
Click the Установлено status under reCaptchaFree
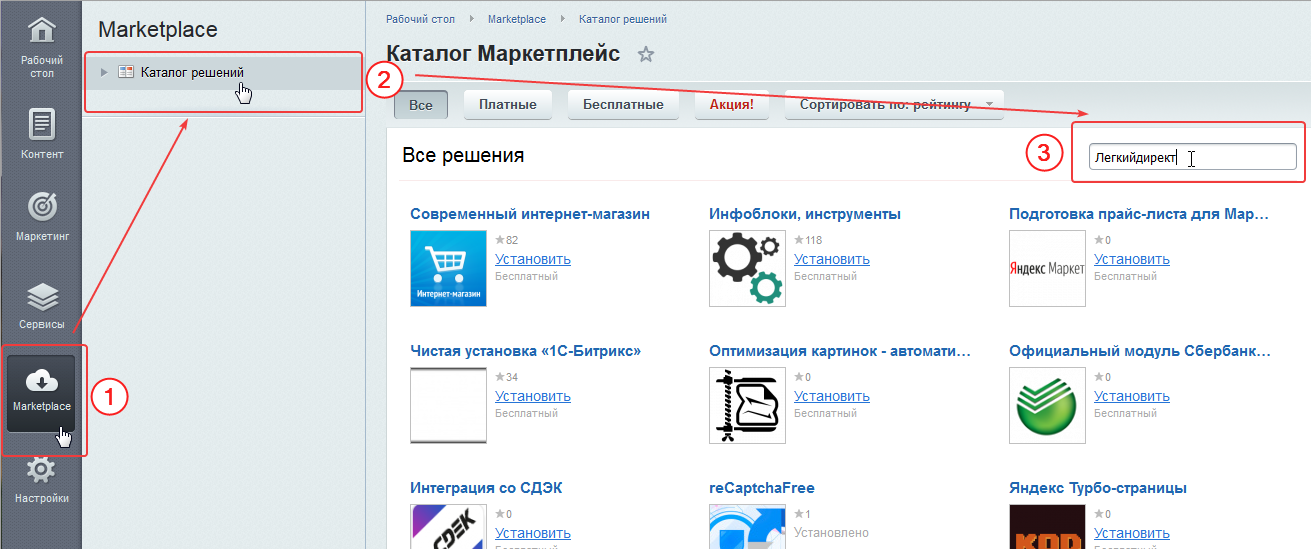(x=831, y=533)
